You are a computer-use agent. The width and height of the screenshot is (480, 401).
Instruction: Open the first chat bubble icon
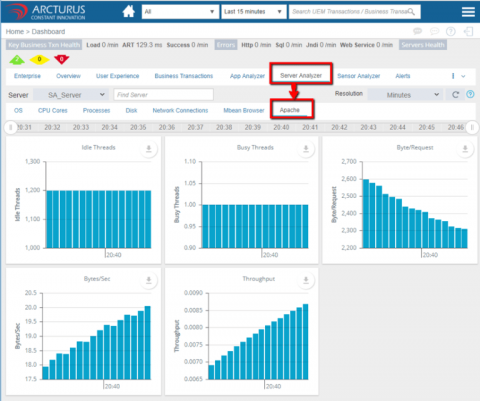coord(417,31)
